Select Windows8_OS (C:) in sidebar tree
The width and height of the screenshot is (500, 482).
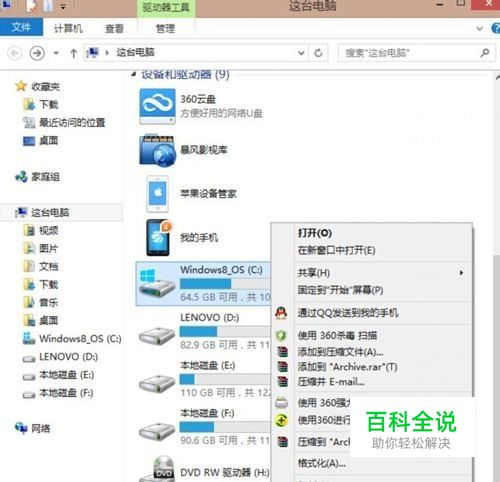tap(72, 339)
